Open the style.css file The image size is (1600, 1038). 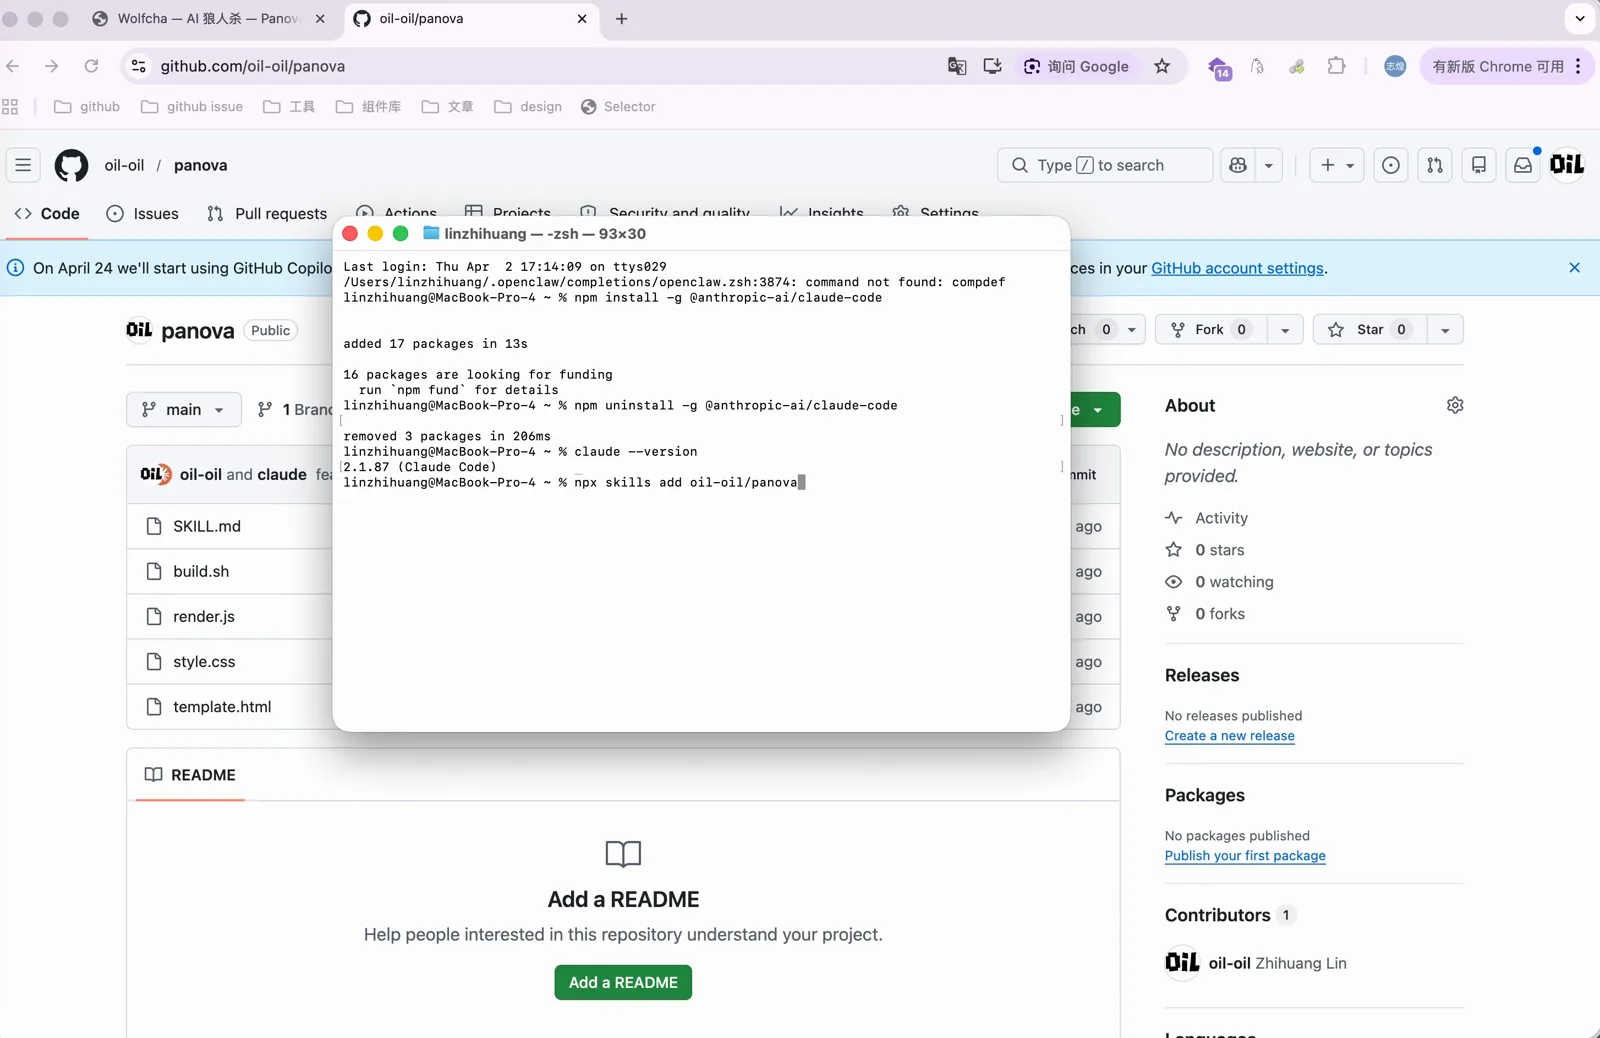pyautogui.click(x=204, y=661)
